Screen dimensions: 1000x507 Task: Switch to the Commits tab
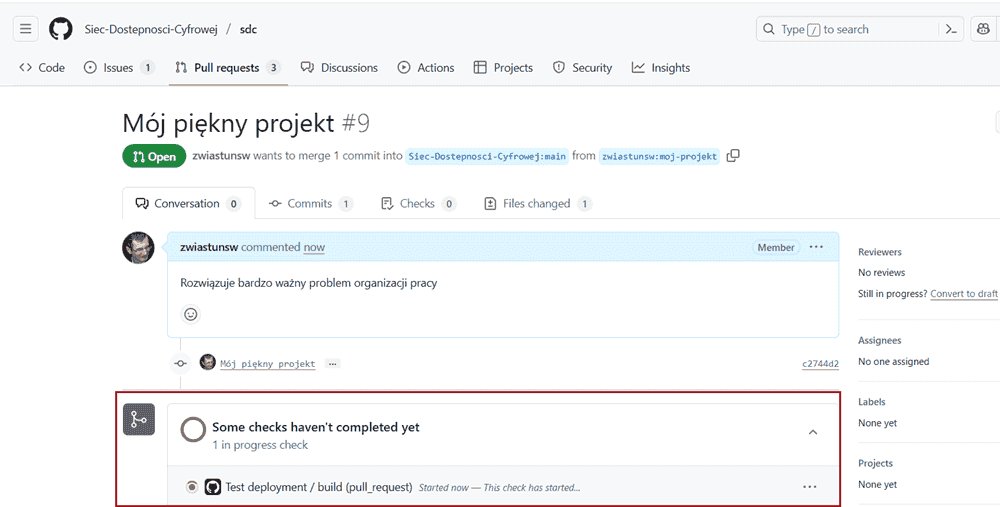click(x=310, y=204)
